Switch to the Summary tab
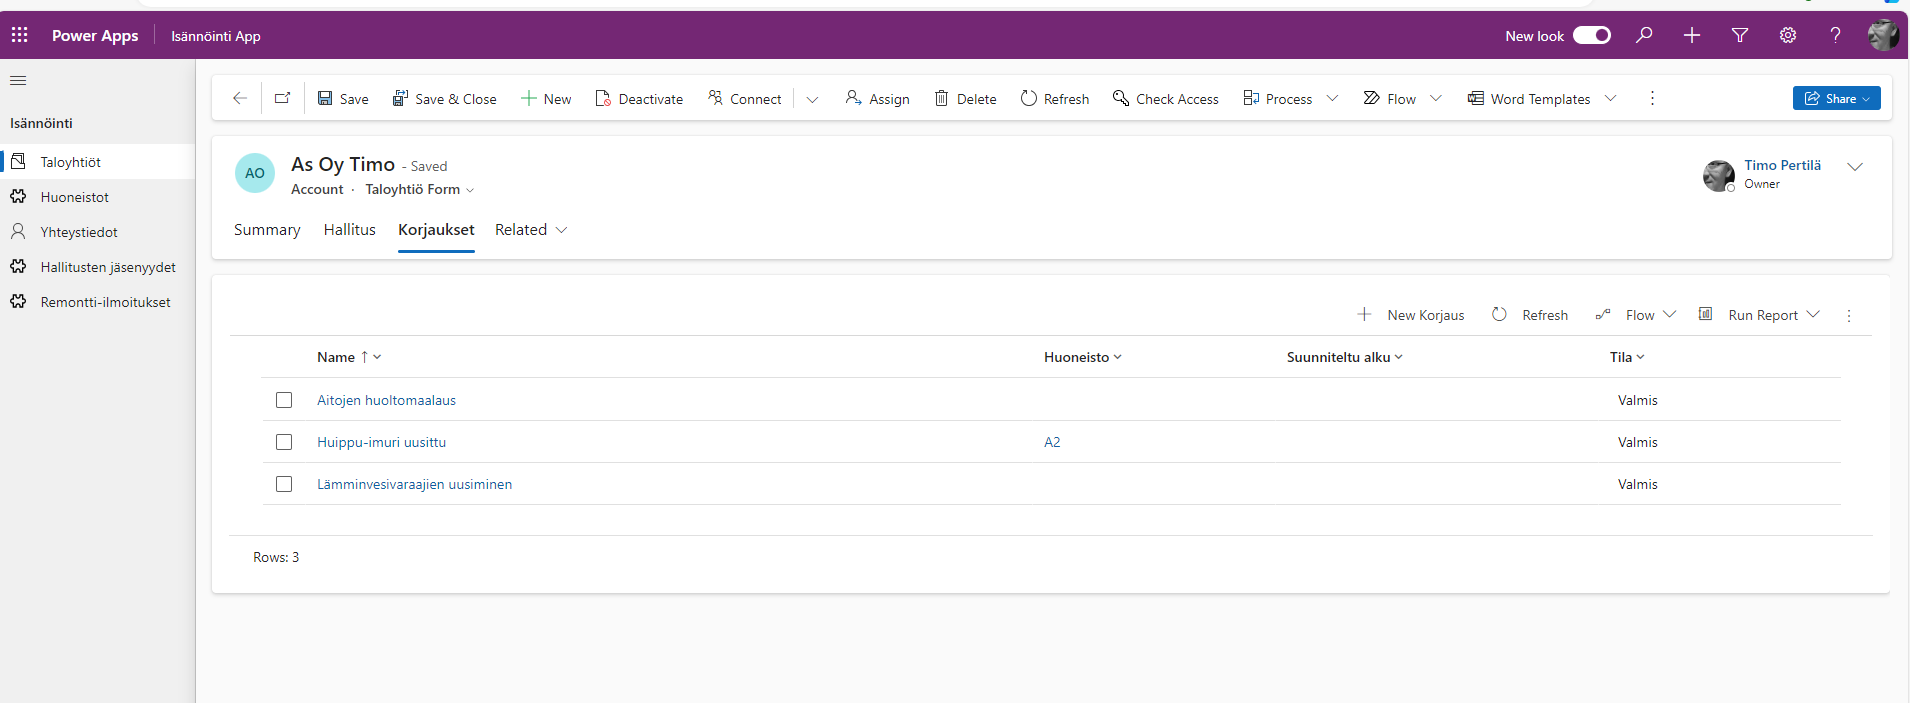Image resolution: width=1910 pixels, height=703 pixels. pos(267,230)
